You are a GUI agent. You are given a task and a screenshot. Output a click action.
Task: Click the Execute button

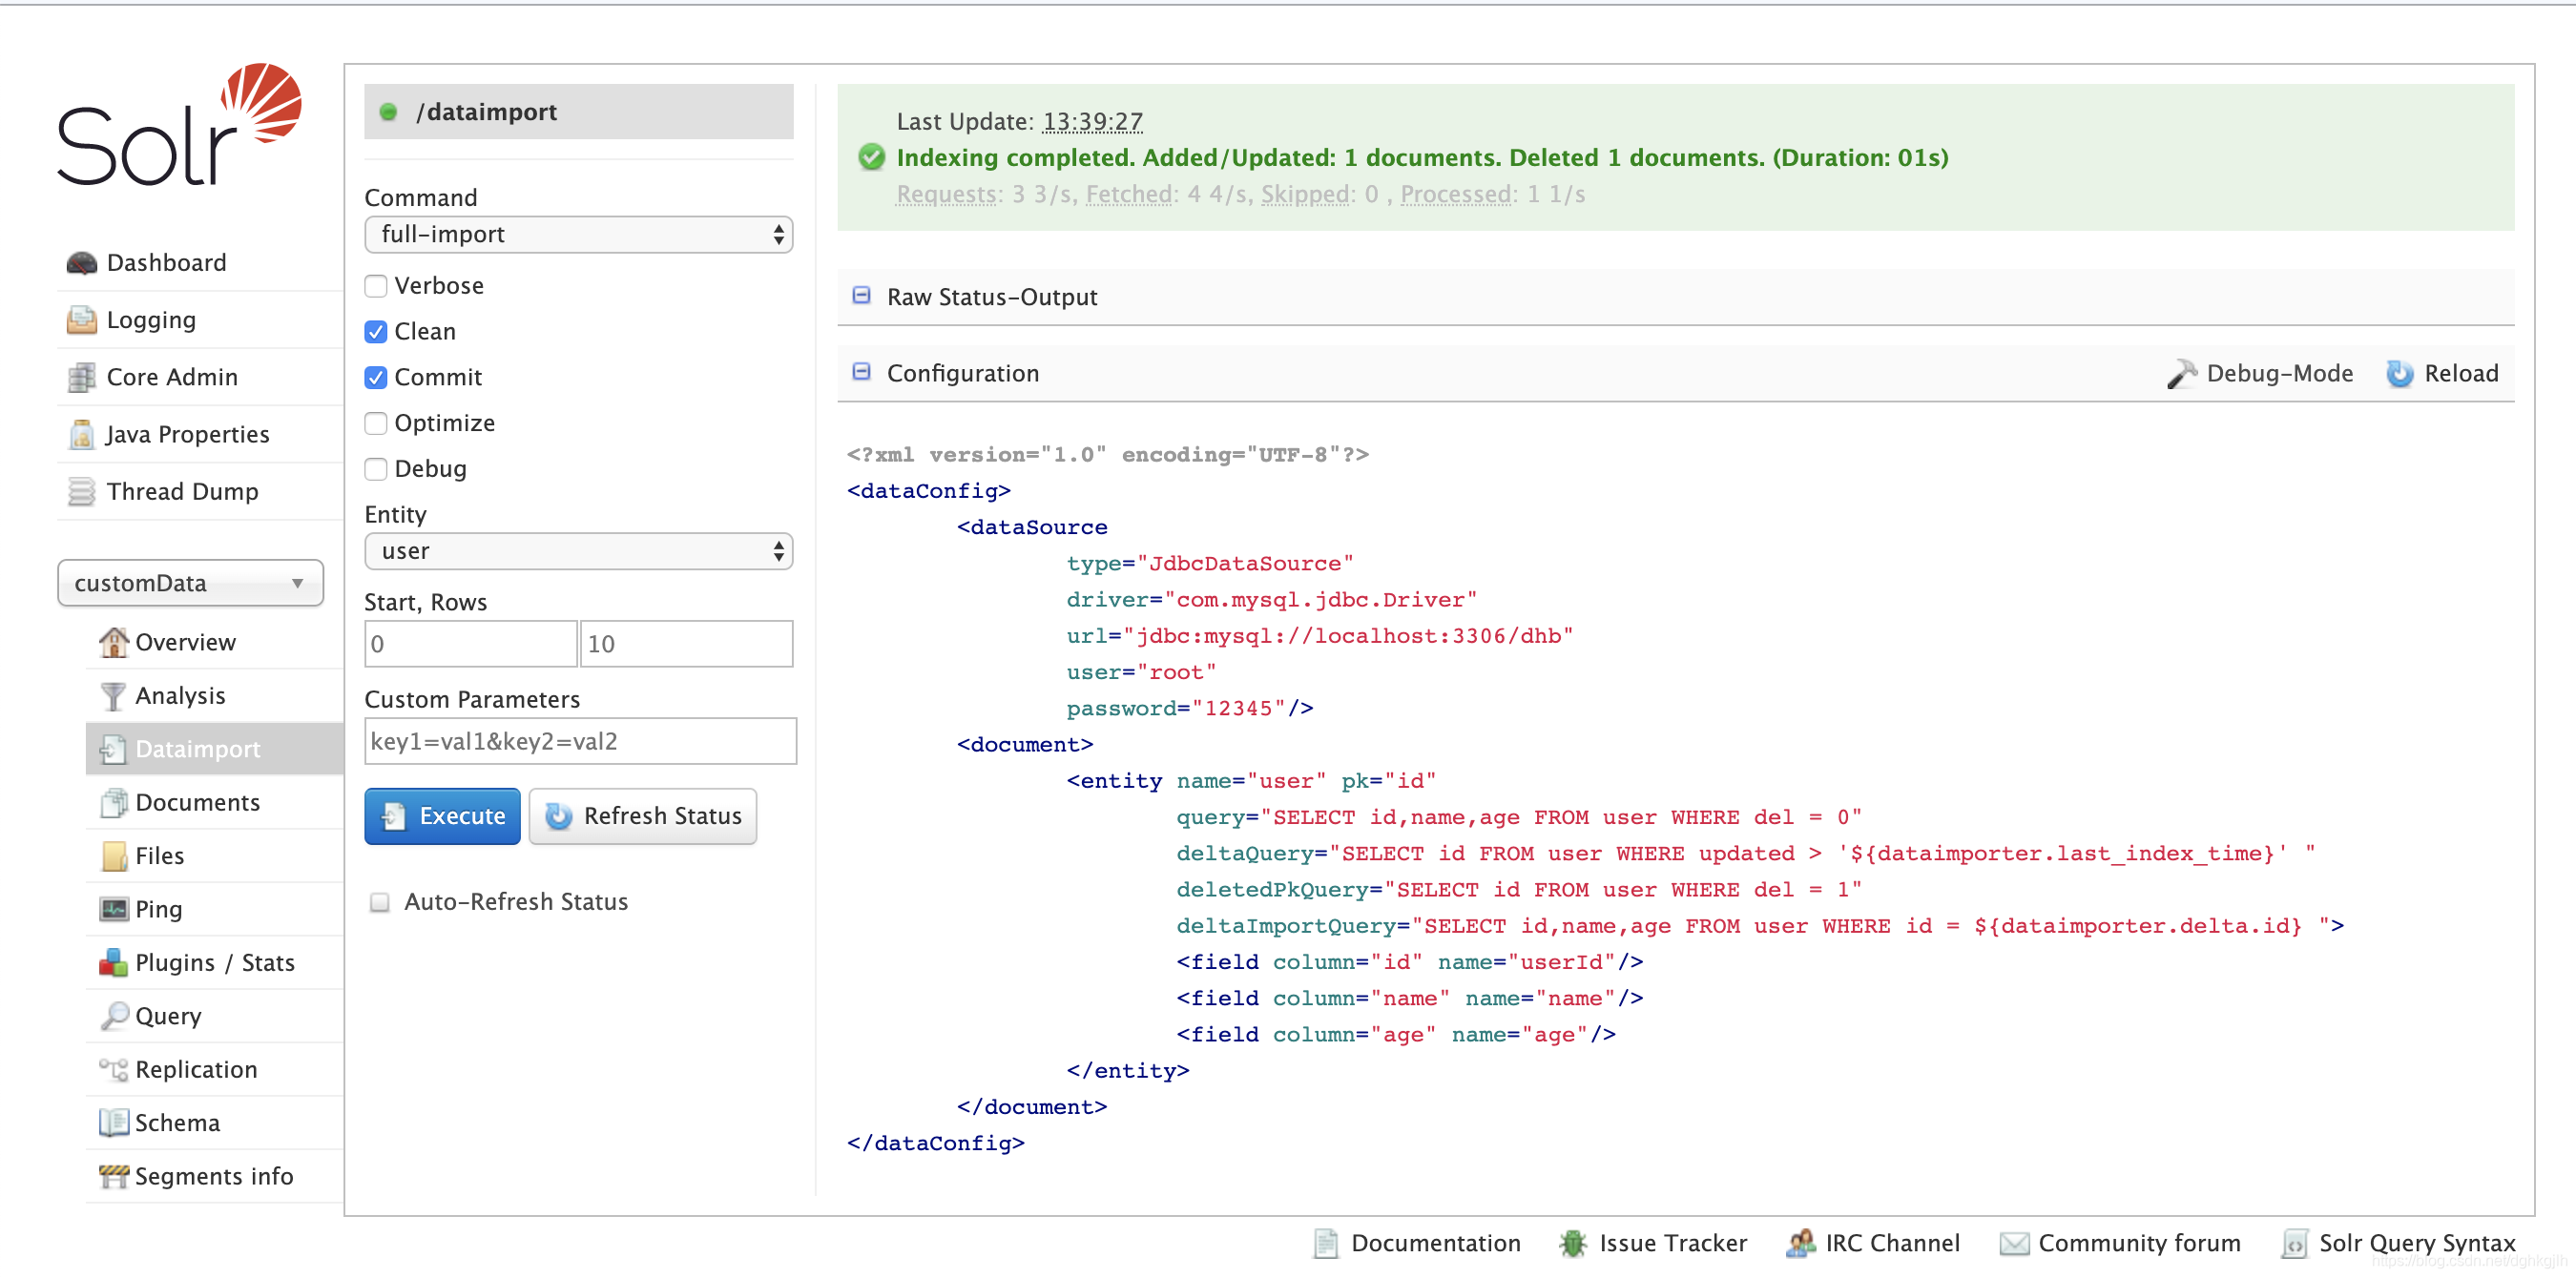pos(442,816)
